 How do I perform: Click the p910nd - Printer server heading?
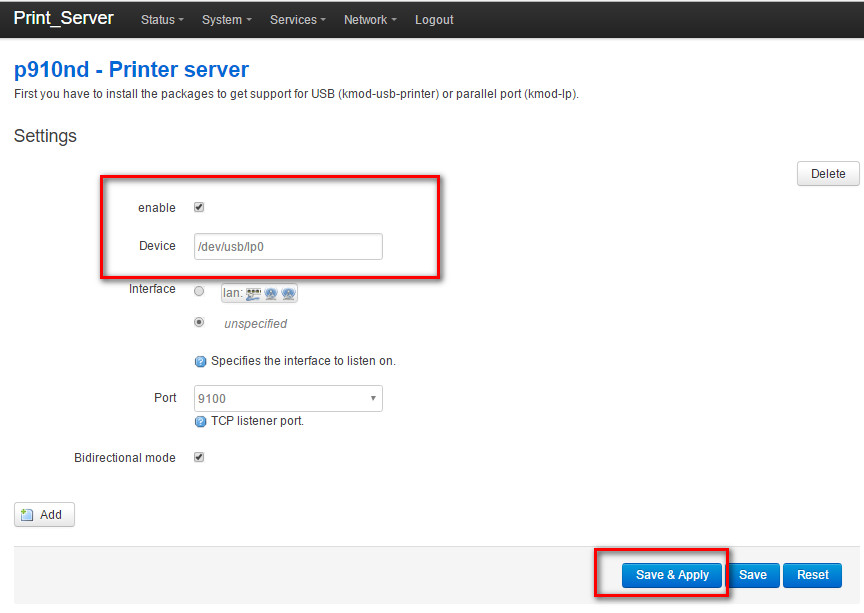131,69
